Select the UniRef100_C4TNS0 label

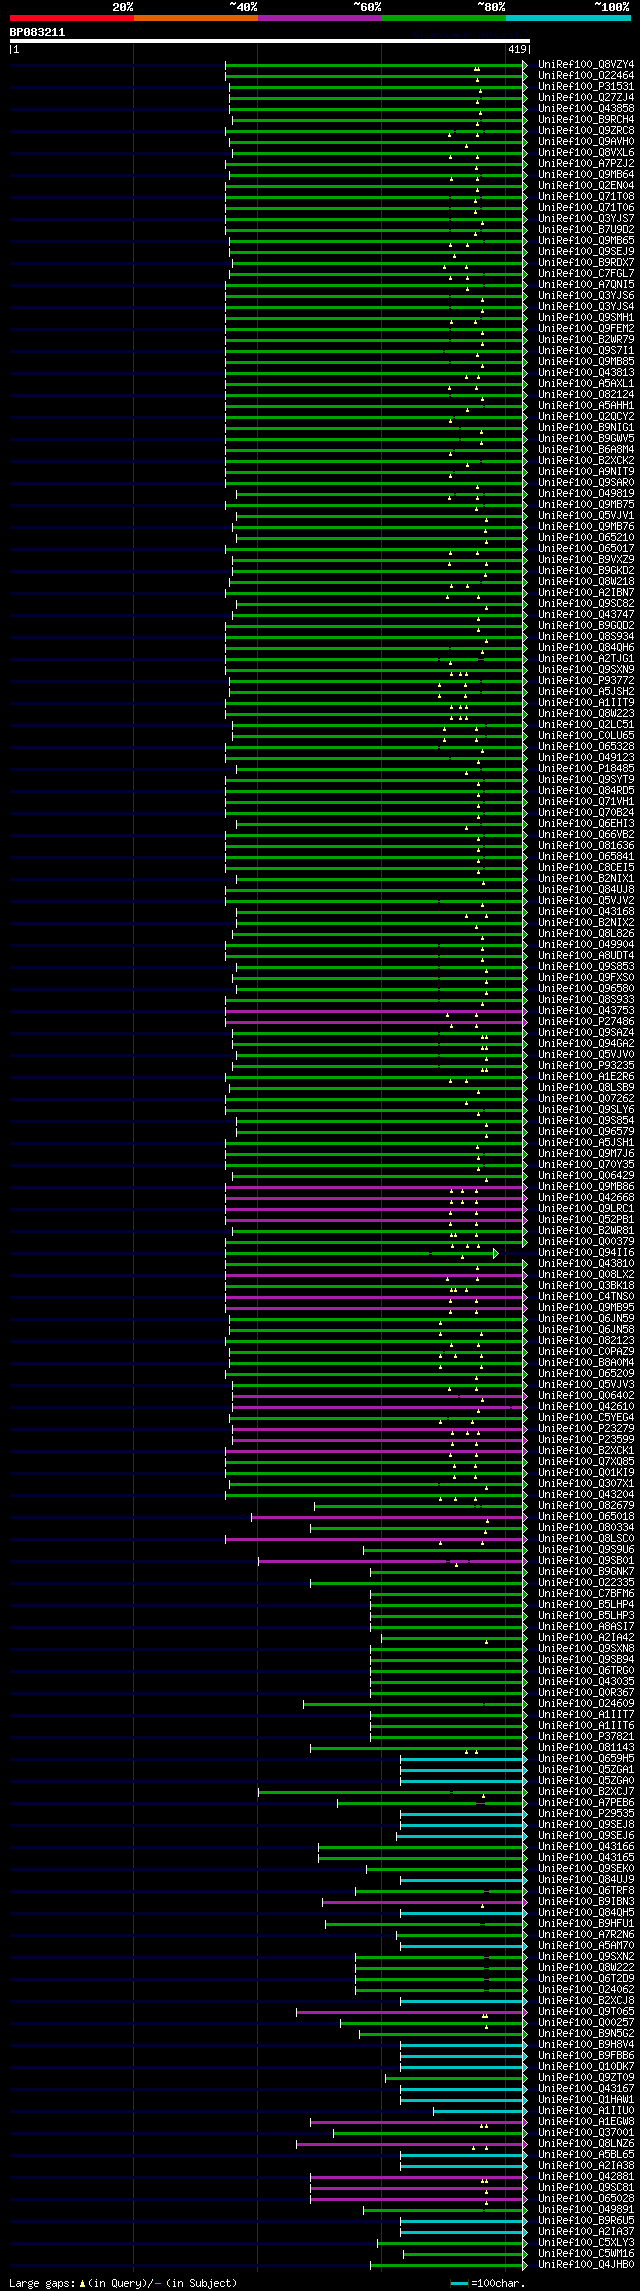(x=586, y=1297)
